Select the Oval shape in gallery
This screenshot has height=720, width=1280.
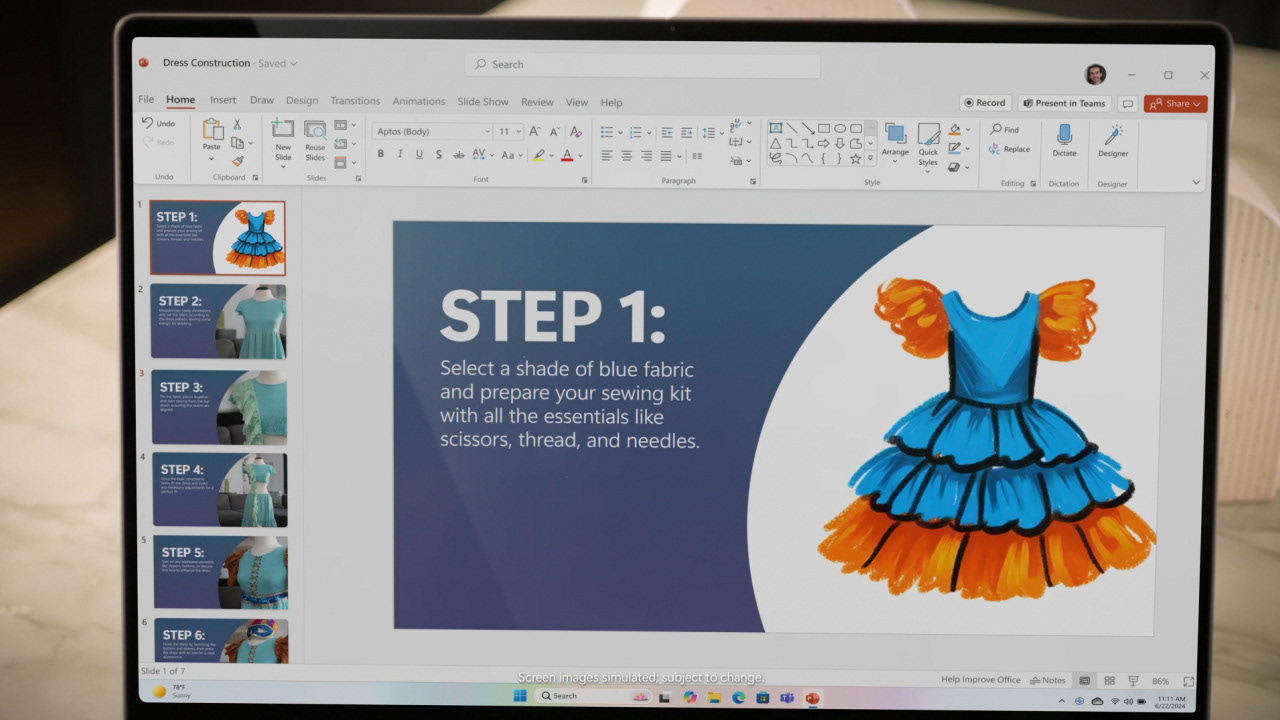[x=840, y=128]
